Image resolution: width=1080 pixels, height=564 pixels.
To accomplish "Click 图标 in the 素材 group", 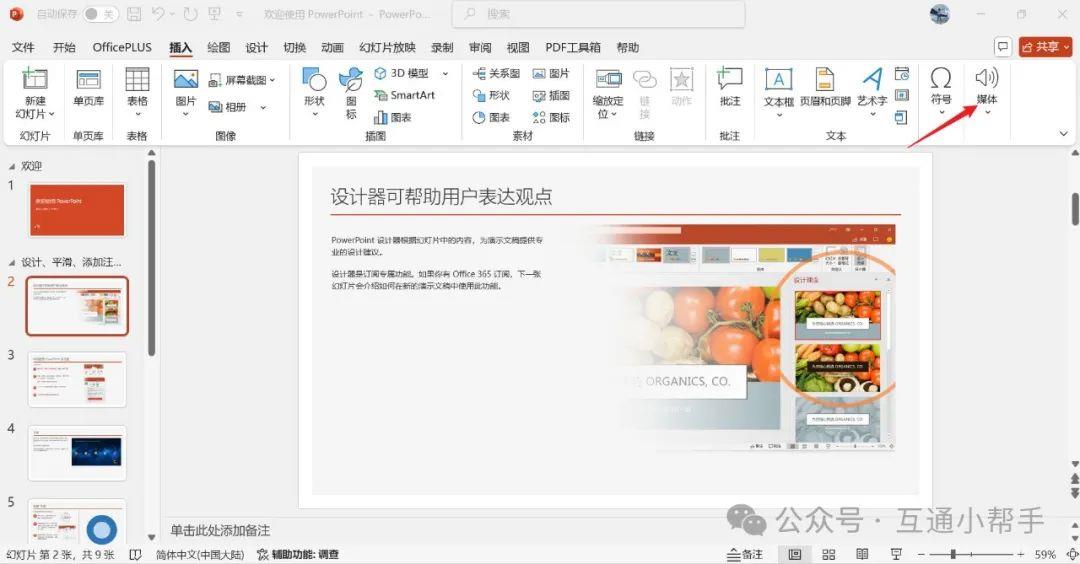I will pos(551,117).
